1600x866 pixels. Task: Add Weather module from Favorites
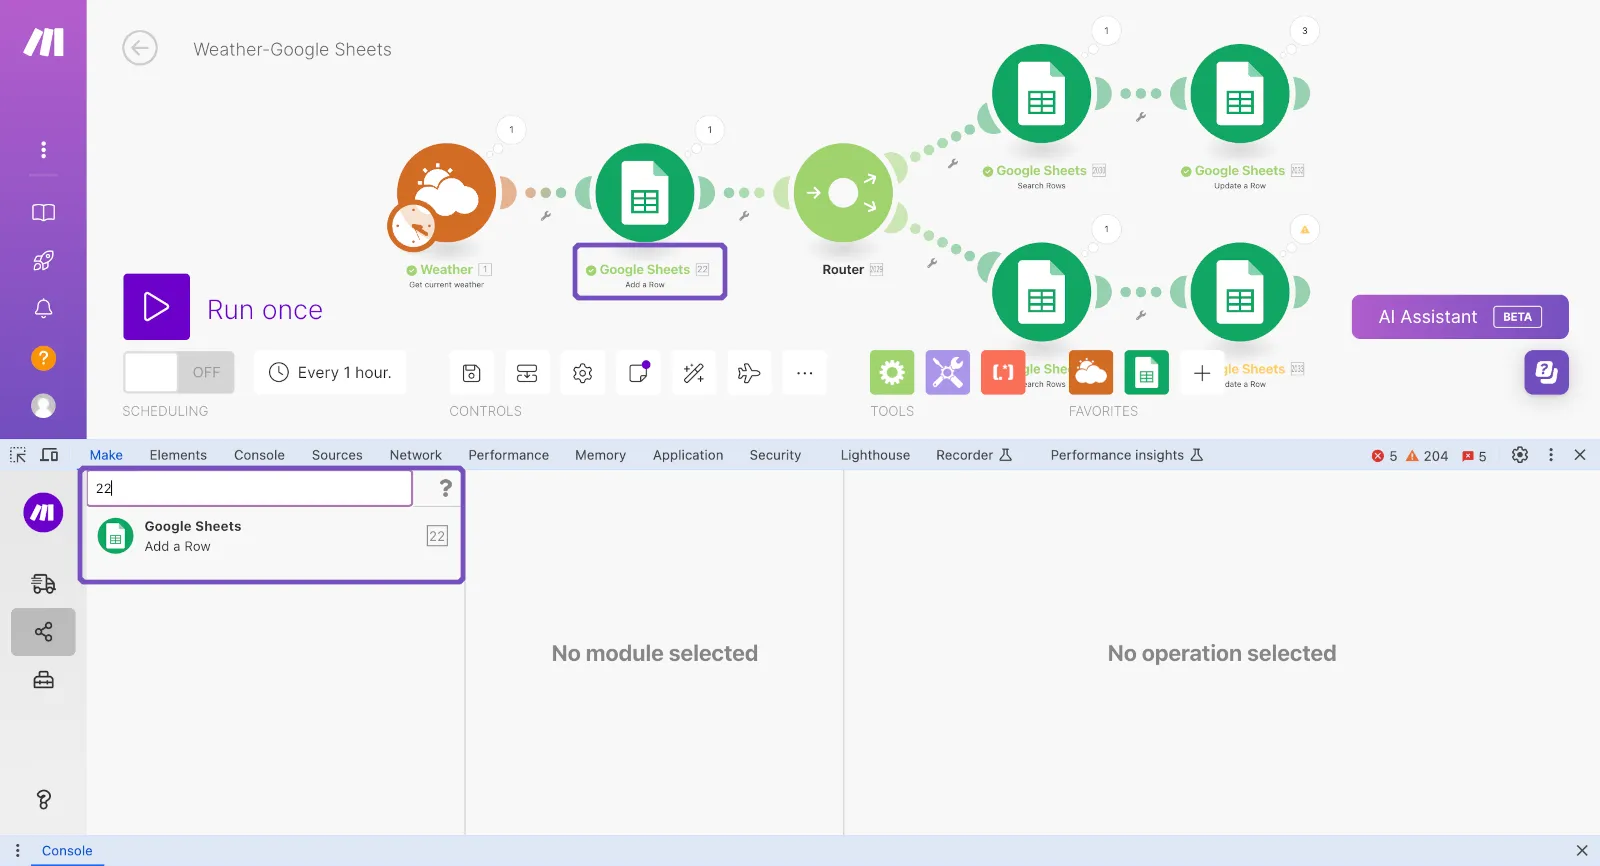[1091, 373]
